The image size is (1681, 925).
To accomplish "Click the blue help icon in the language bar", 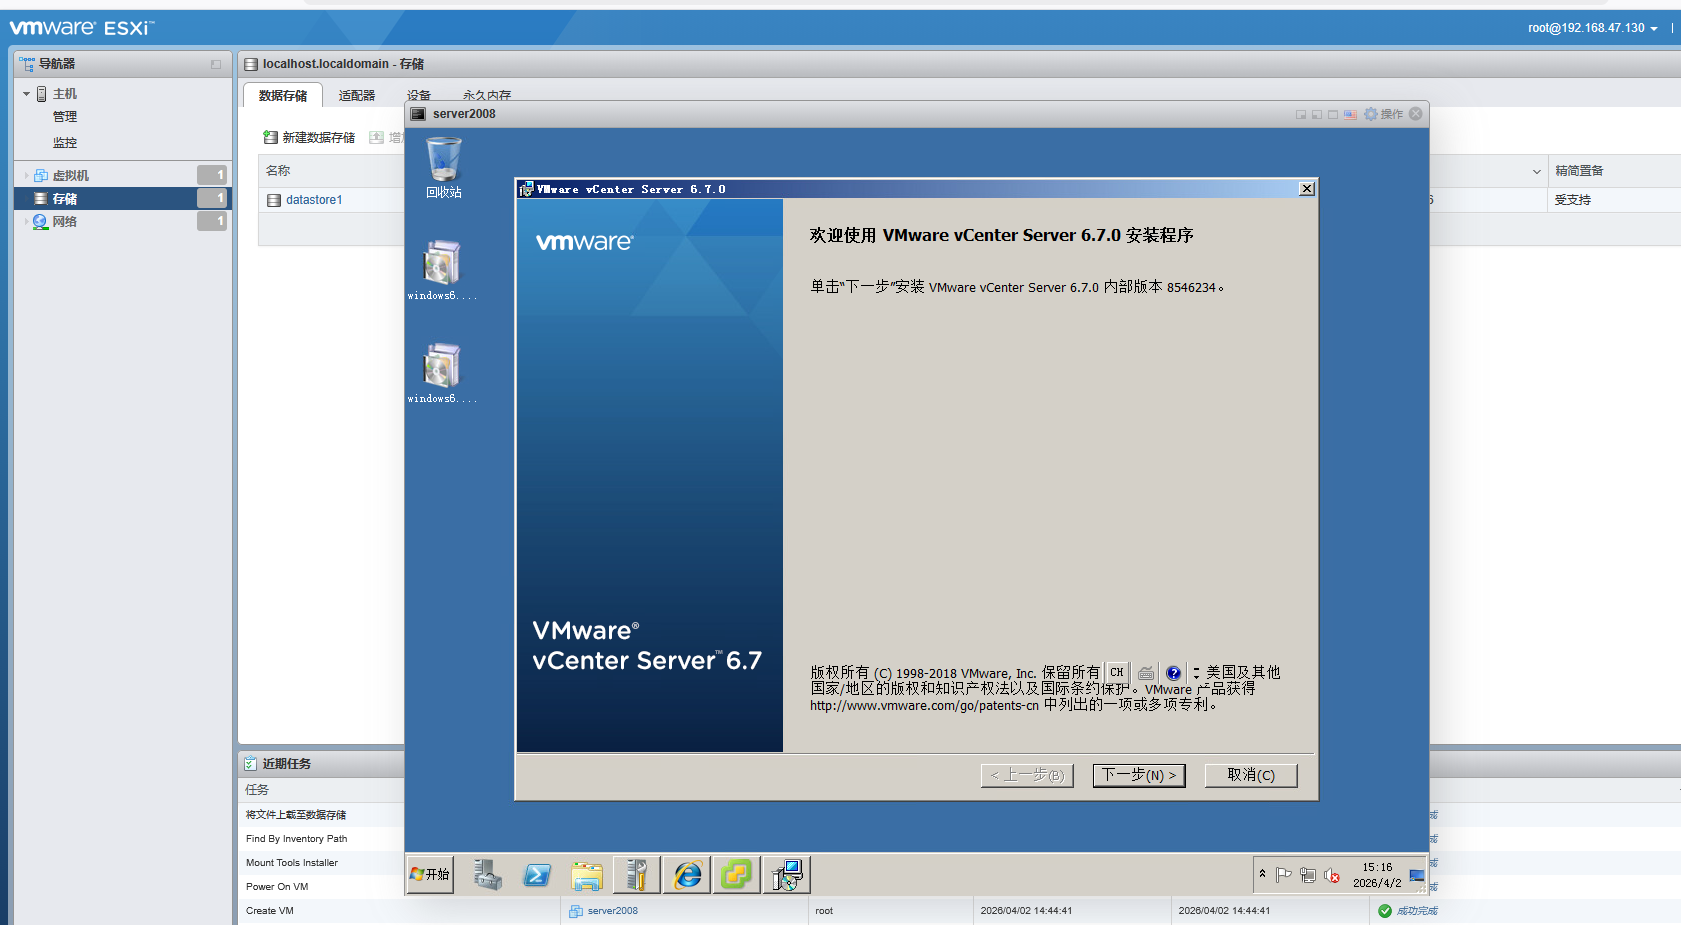I will [x=1174, y=673].
